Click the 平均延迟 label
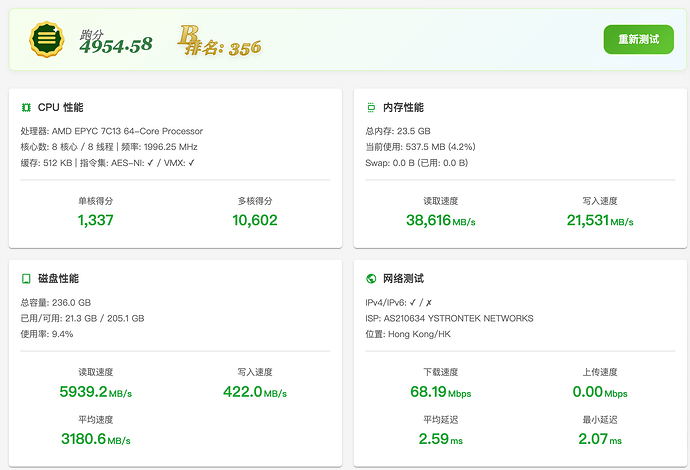The height and width of the screenshot is (470, 690). point(440,420)
